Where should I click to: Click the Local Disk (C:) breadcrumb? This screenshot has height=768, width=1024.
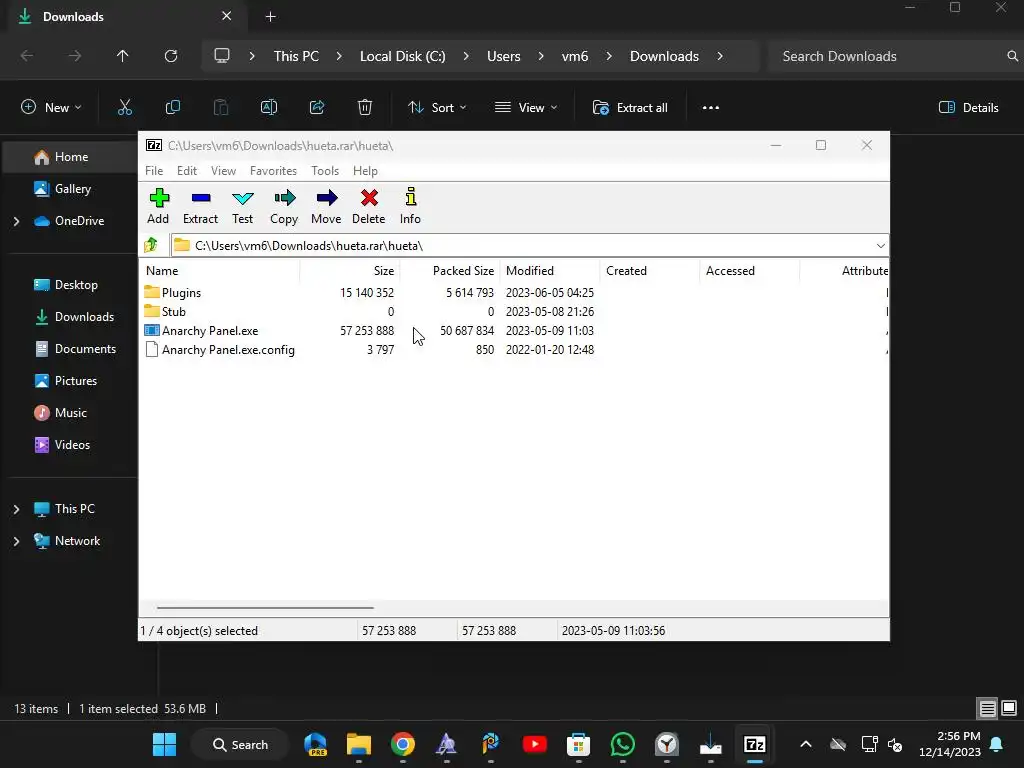tap(403, 56)
